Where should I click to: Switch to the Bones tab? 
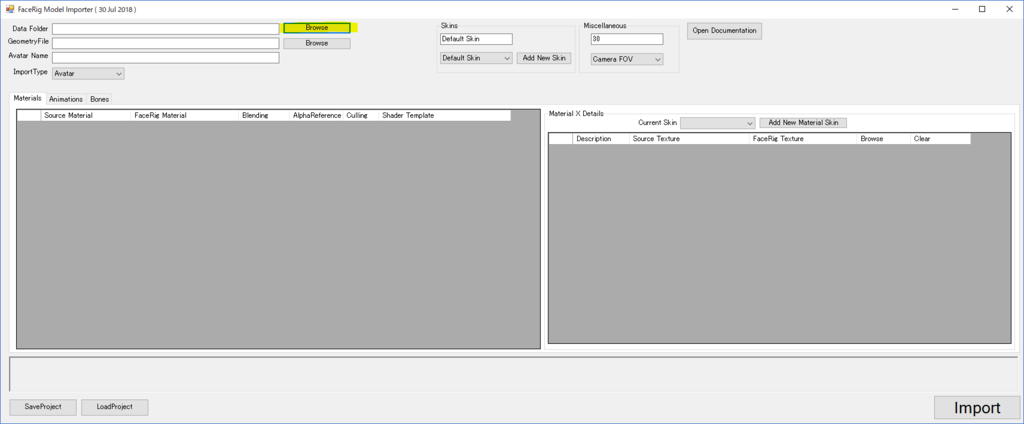click(x=100, y=99)
